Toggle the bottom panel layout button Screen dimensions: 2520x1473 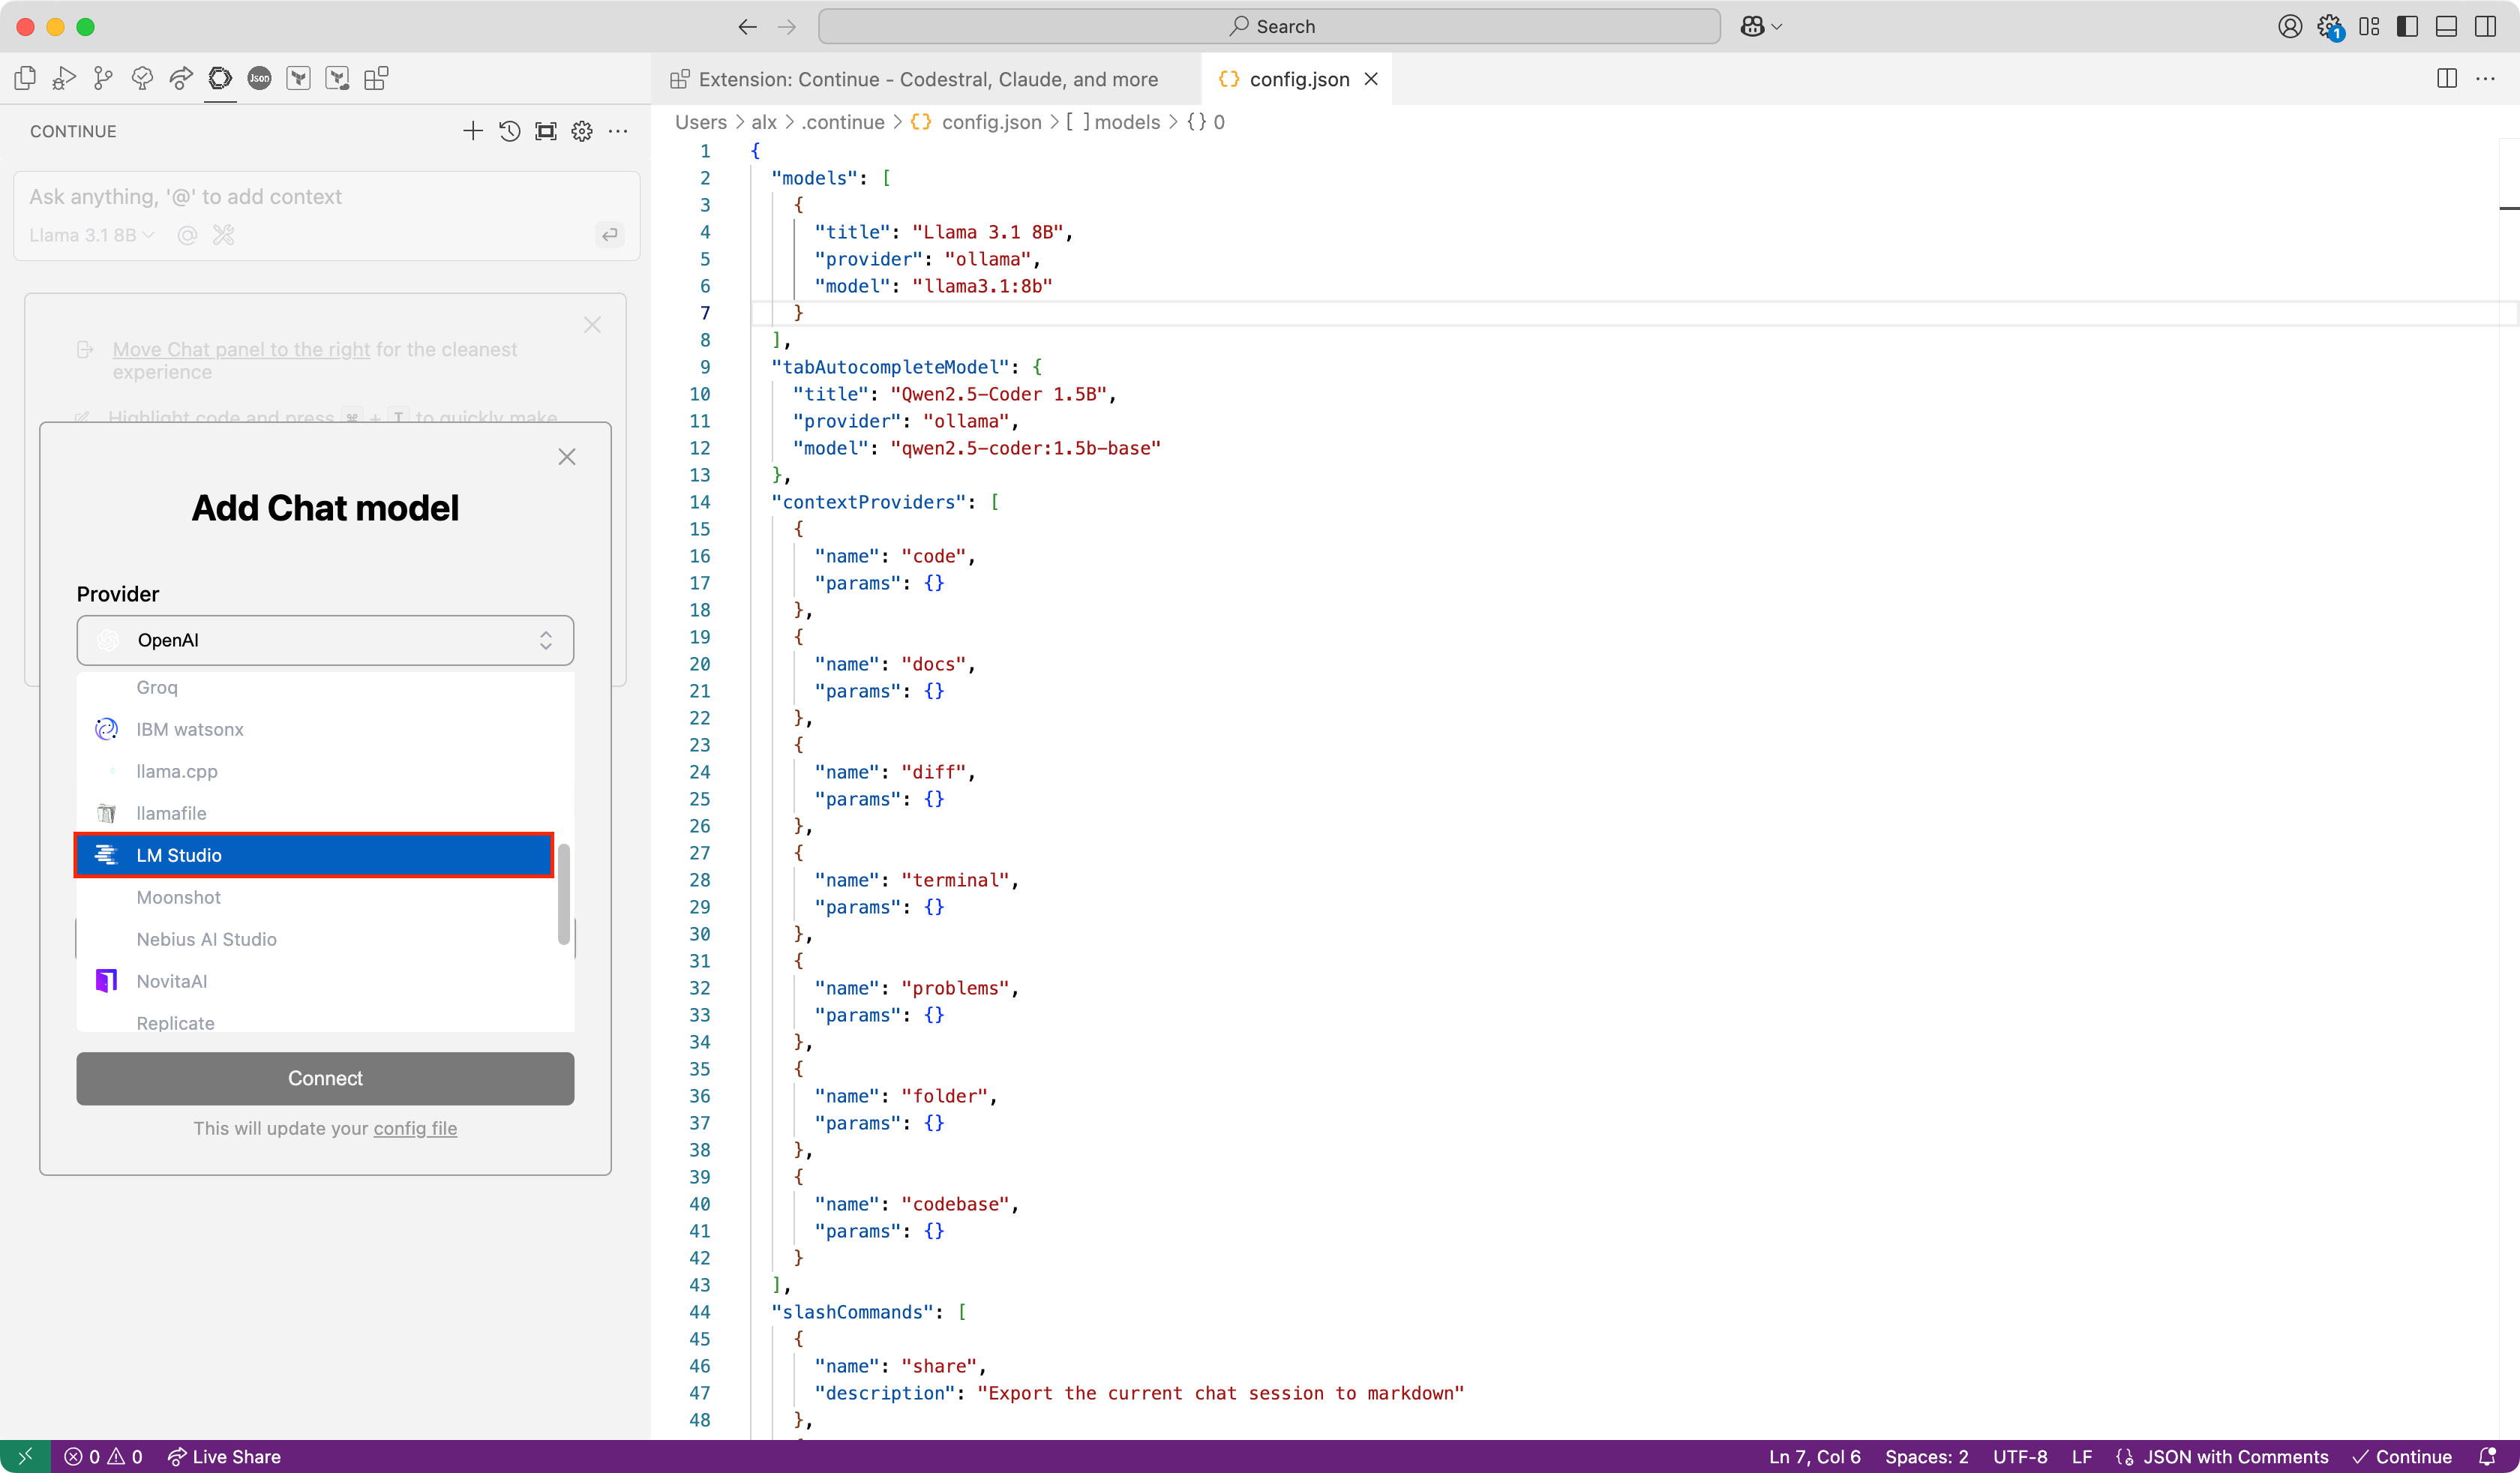point(2446,27)
